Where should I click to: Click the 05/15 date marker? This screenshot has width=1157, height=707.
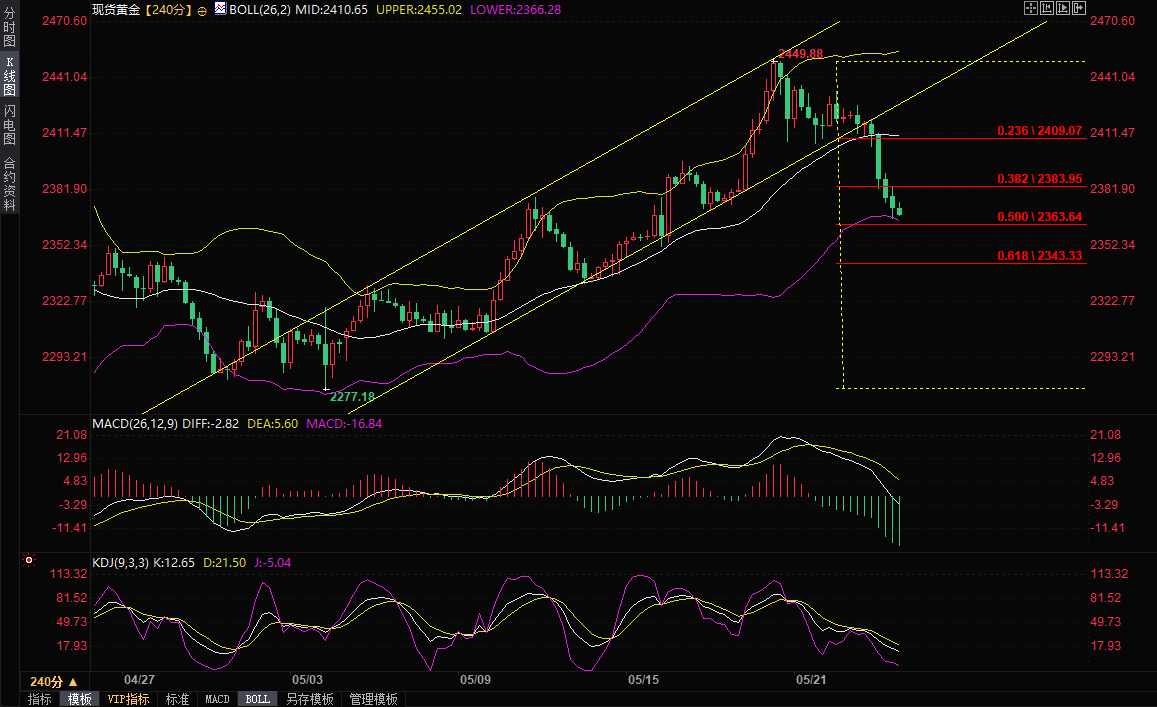643,680
